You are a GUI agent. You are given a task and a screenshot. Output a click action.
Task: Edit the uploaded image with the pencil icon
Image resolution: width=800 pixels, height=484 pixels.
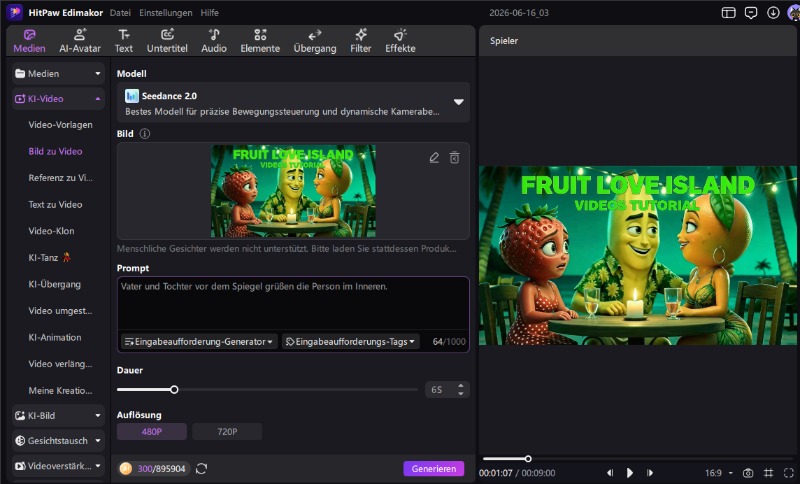click(x=434, y=158)
